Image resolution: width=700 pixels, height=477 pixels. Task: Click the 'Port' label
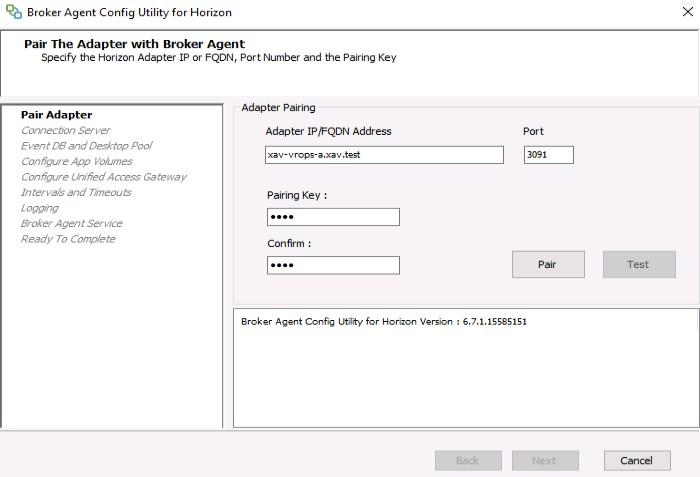533,131
